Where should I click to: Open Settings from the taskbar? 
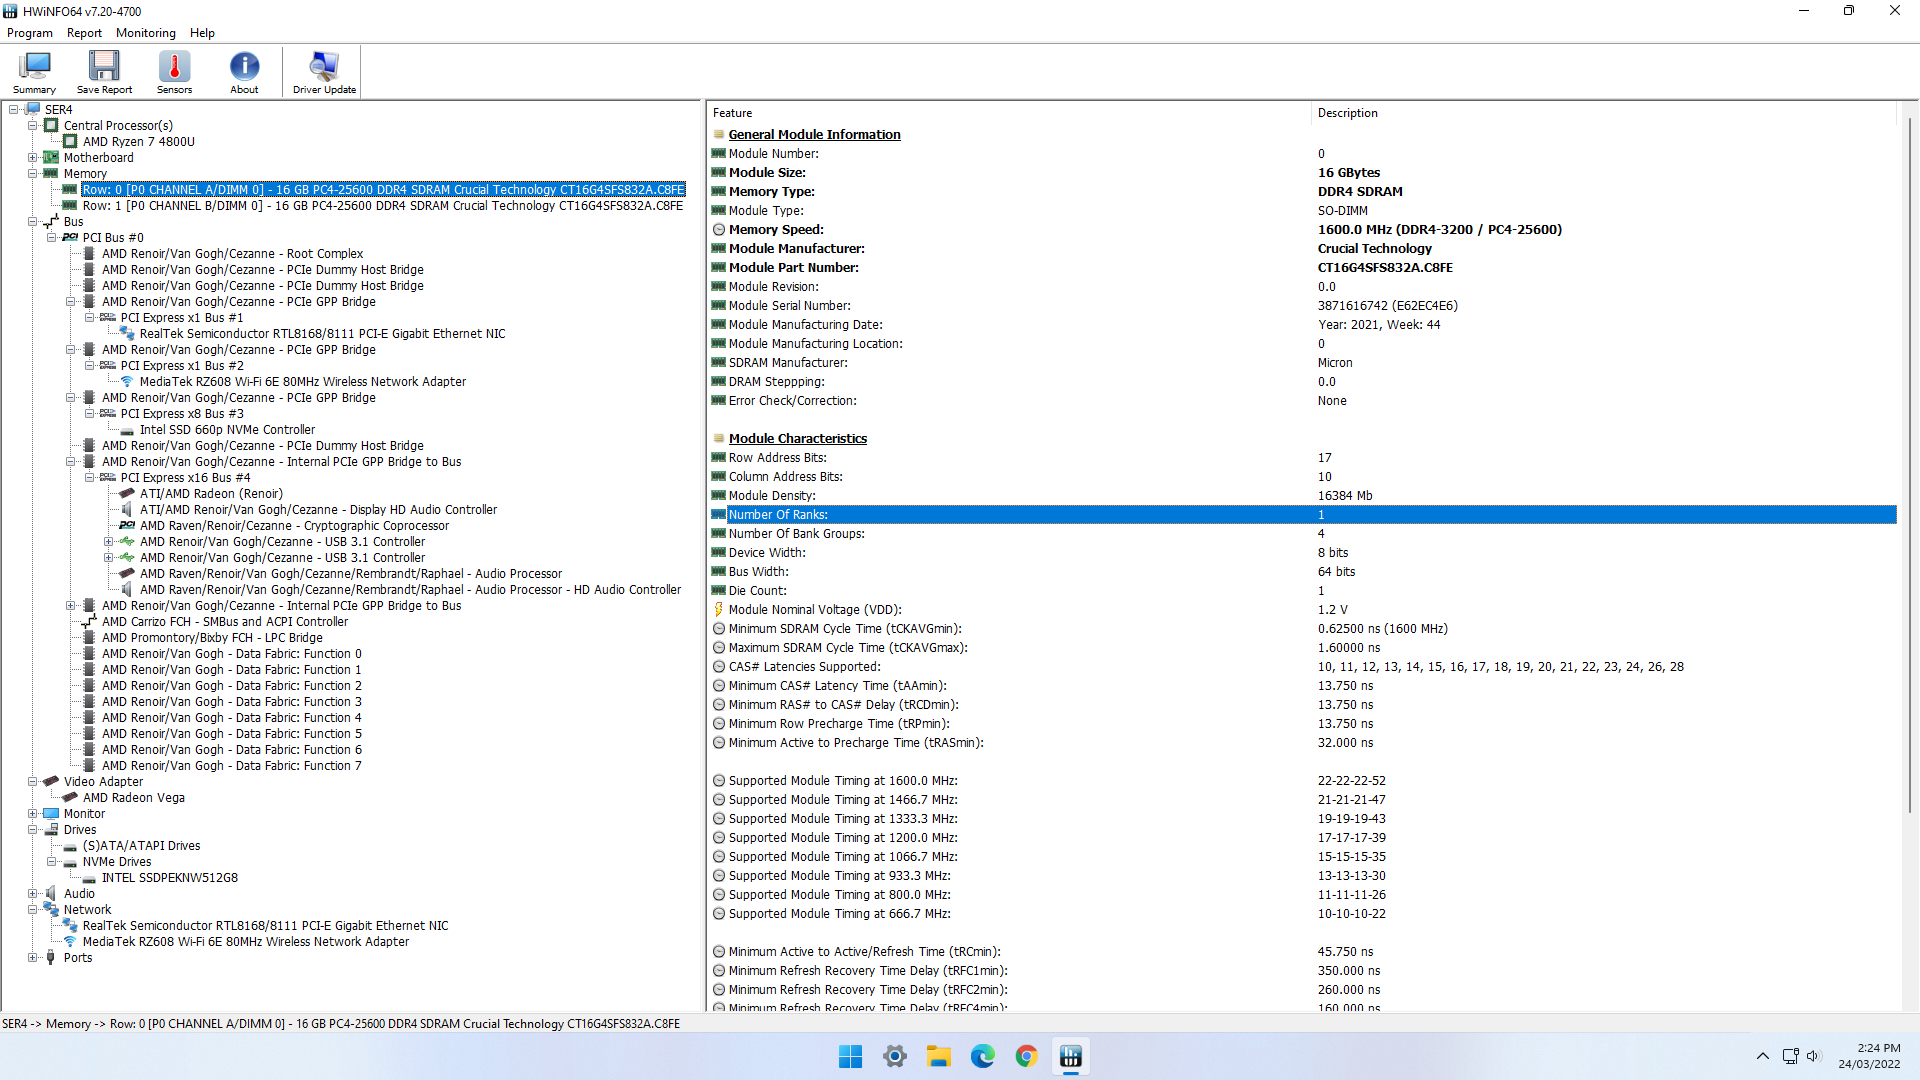(895, 1056)
